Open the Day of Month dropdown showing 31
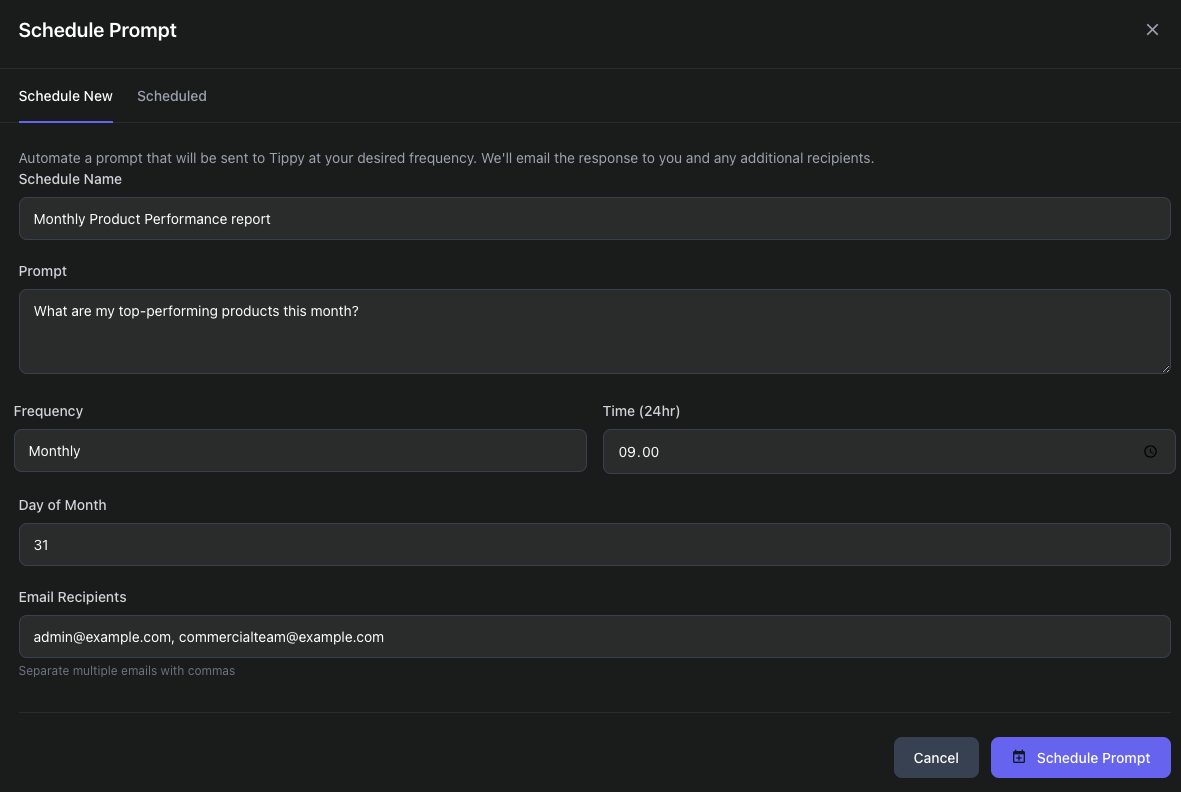The height and width of the screenshot is (792, 1181). (594, 544)
